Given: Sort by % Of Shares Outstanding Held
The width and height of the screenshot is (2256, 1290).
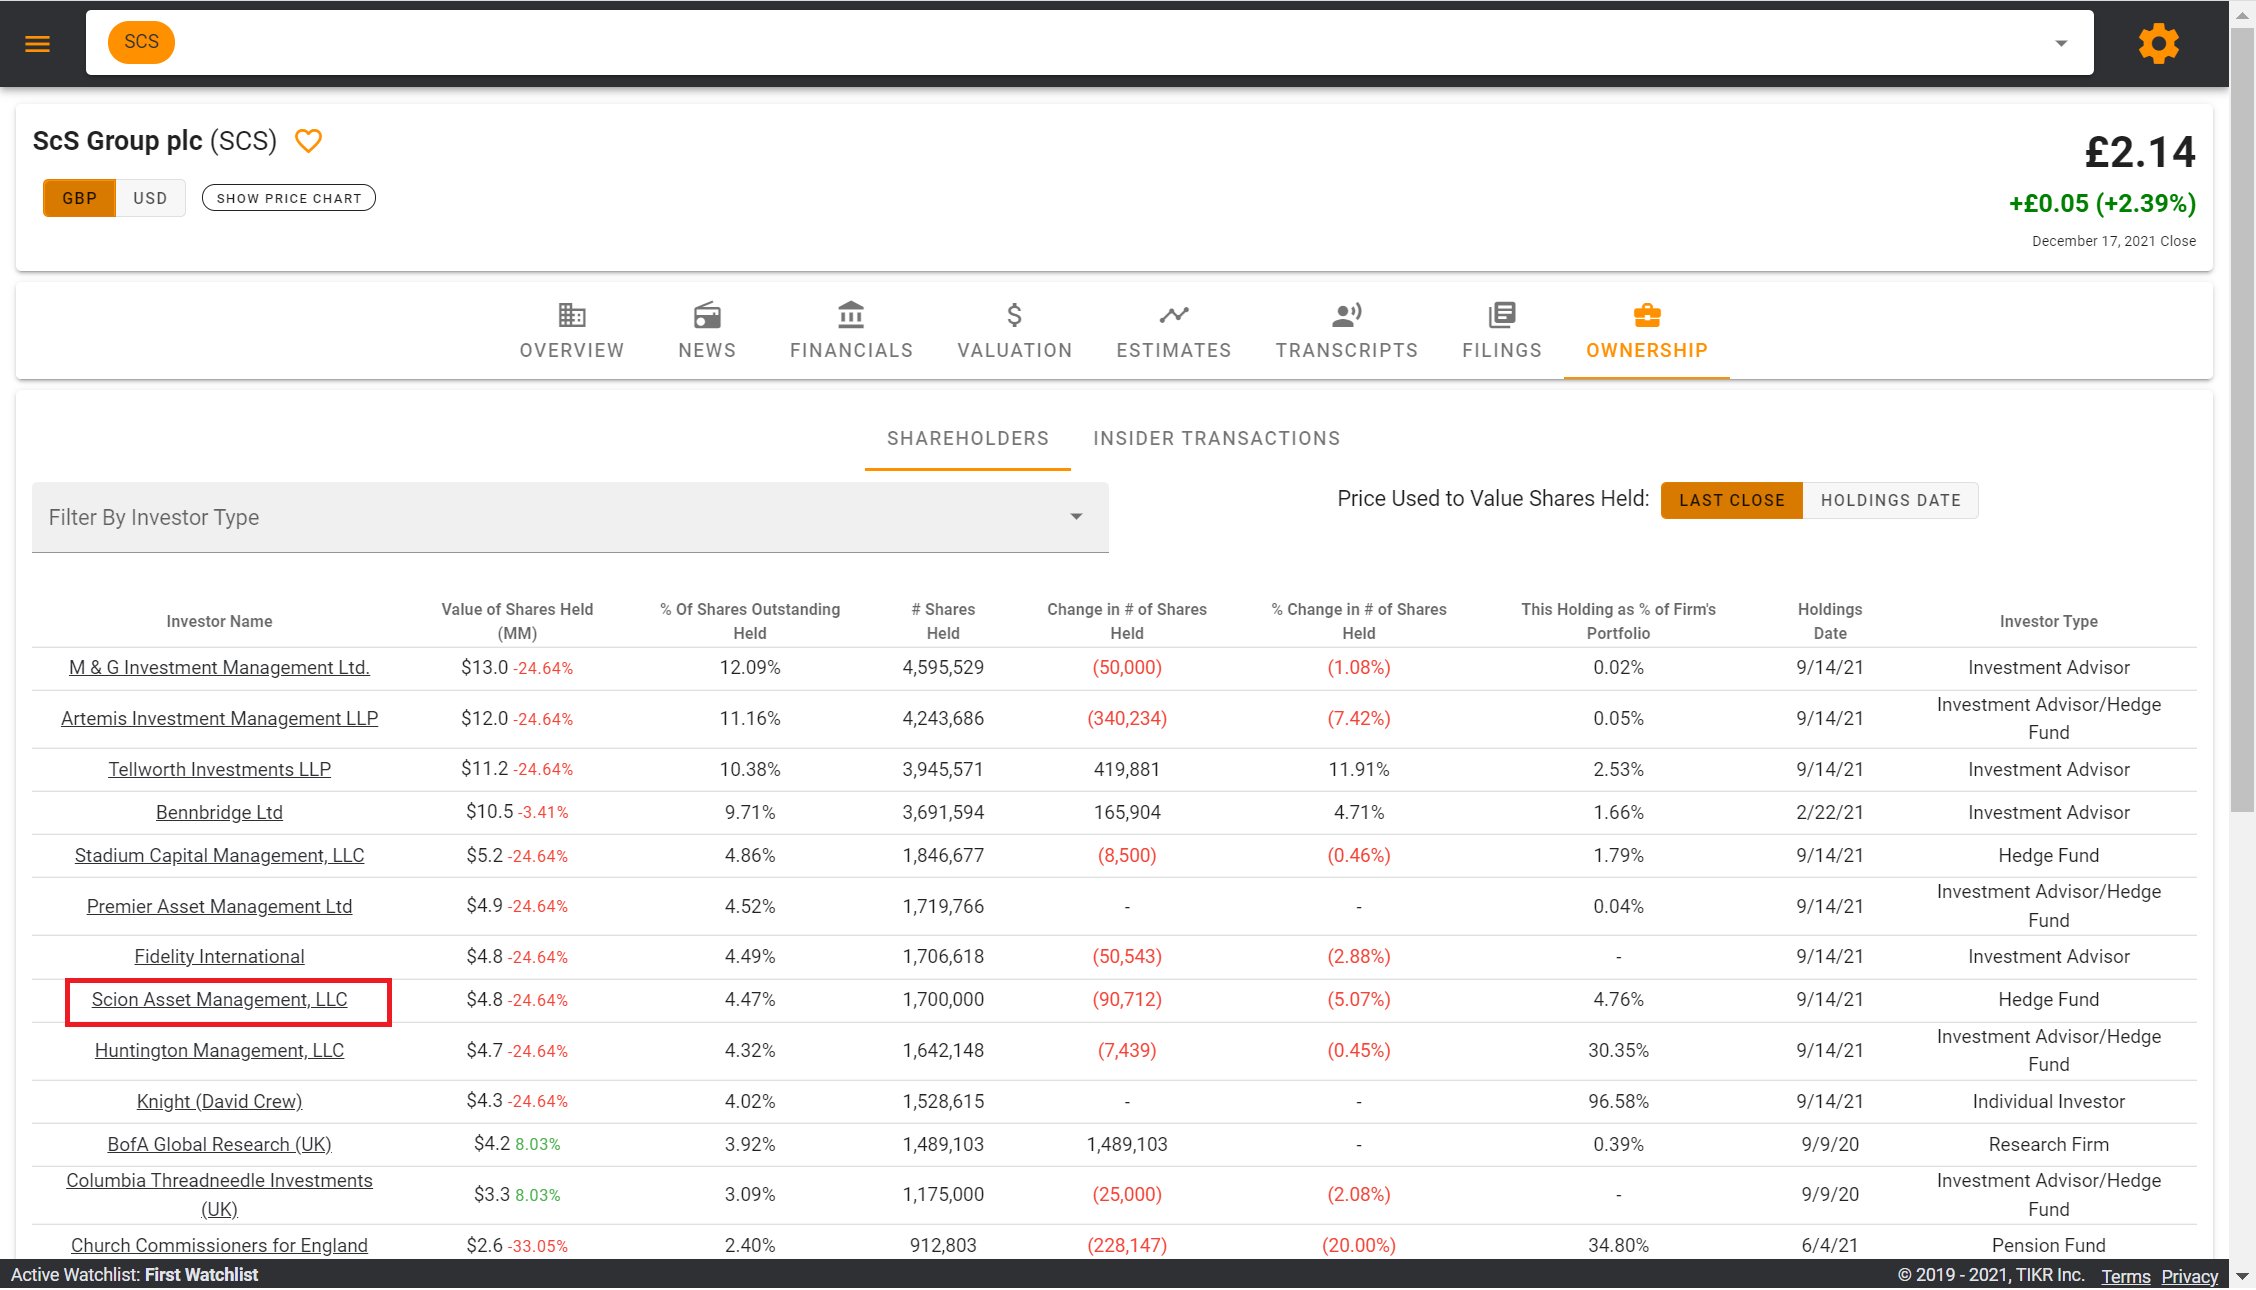Looking at the screenshot, I should click(750, 621).
